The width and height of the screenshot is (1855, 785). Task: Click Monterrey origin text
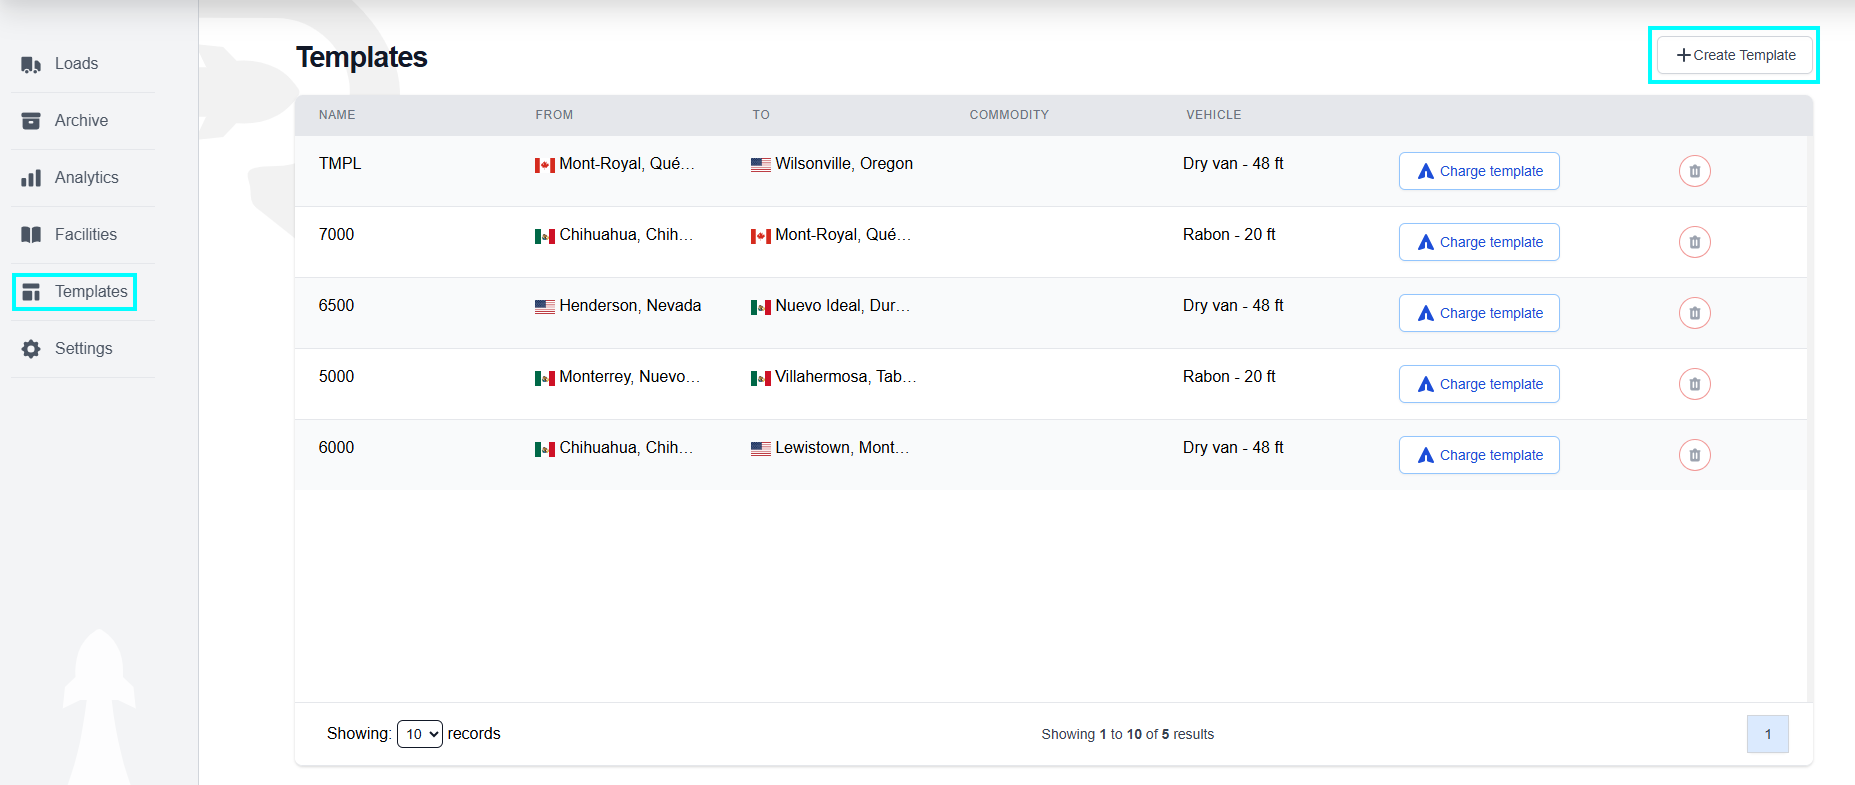click(x=630, y=377)
